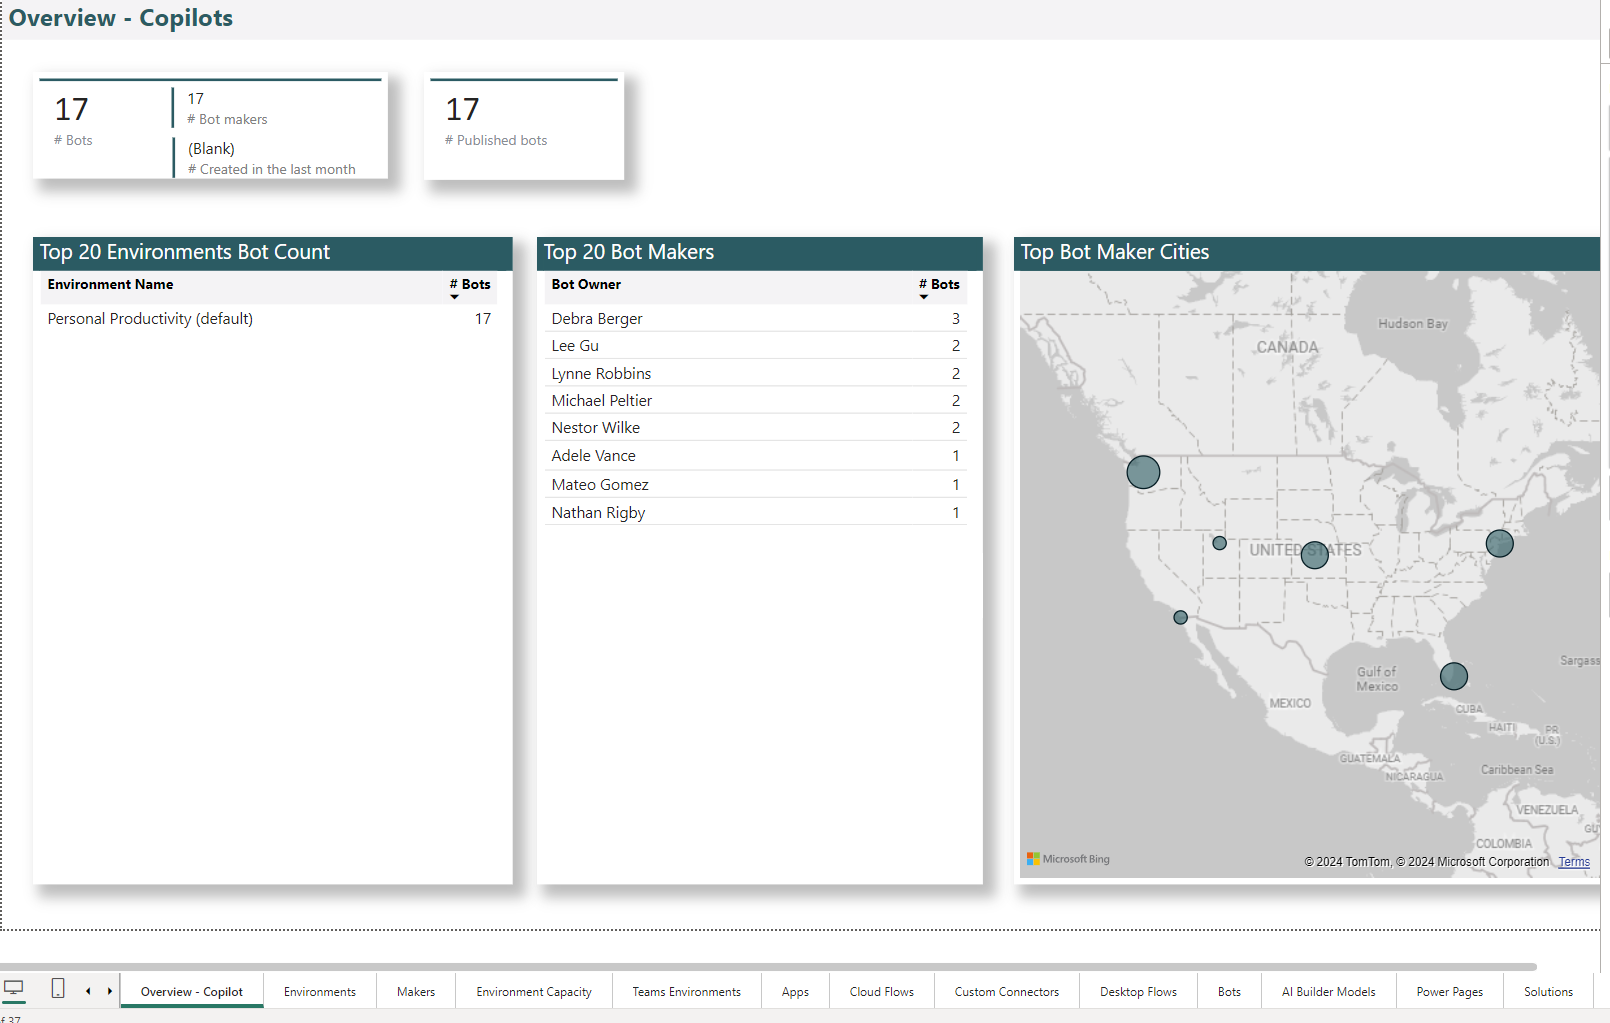Click the US East Coast map bubble
This screenshot has width=1610, height=1023.
[x=1500, y=544]
